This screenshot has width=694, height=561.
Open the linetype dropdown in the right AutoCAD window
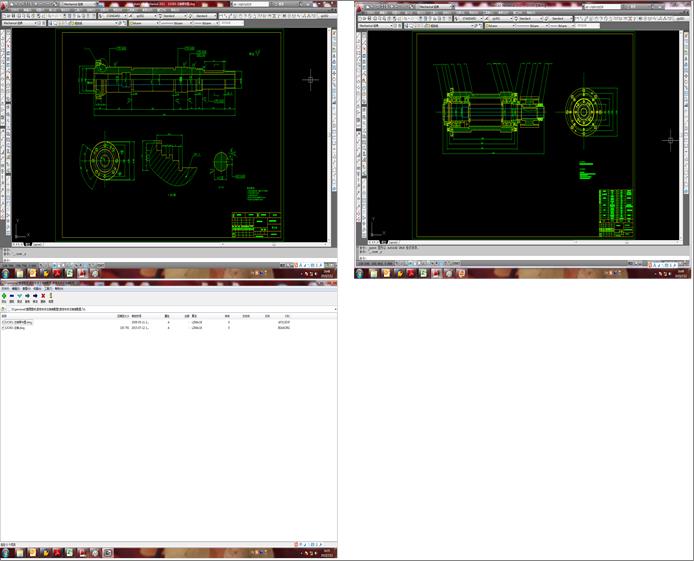pos(532,26)
